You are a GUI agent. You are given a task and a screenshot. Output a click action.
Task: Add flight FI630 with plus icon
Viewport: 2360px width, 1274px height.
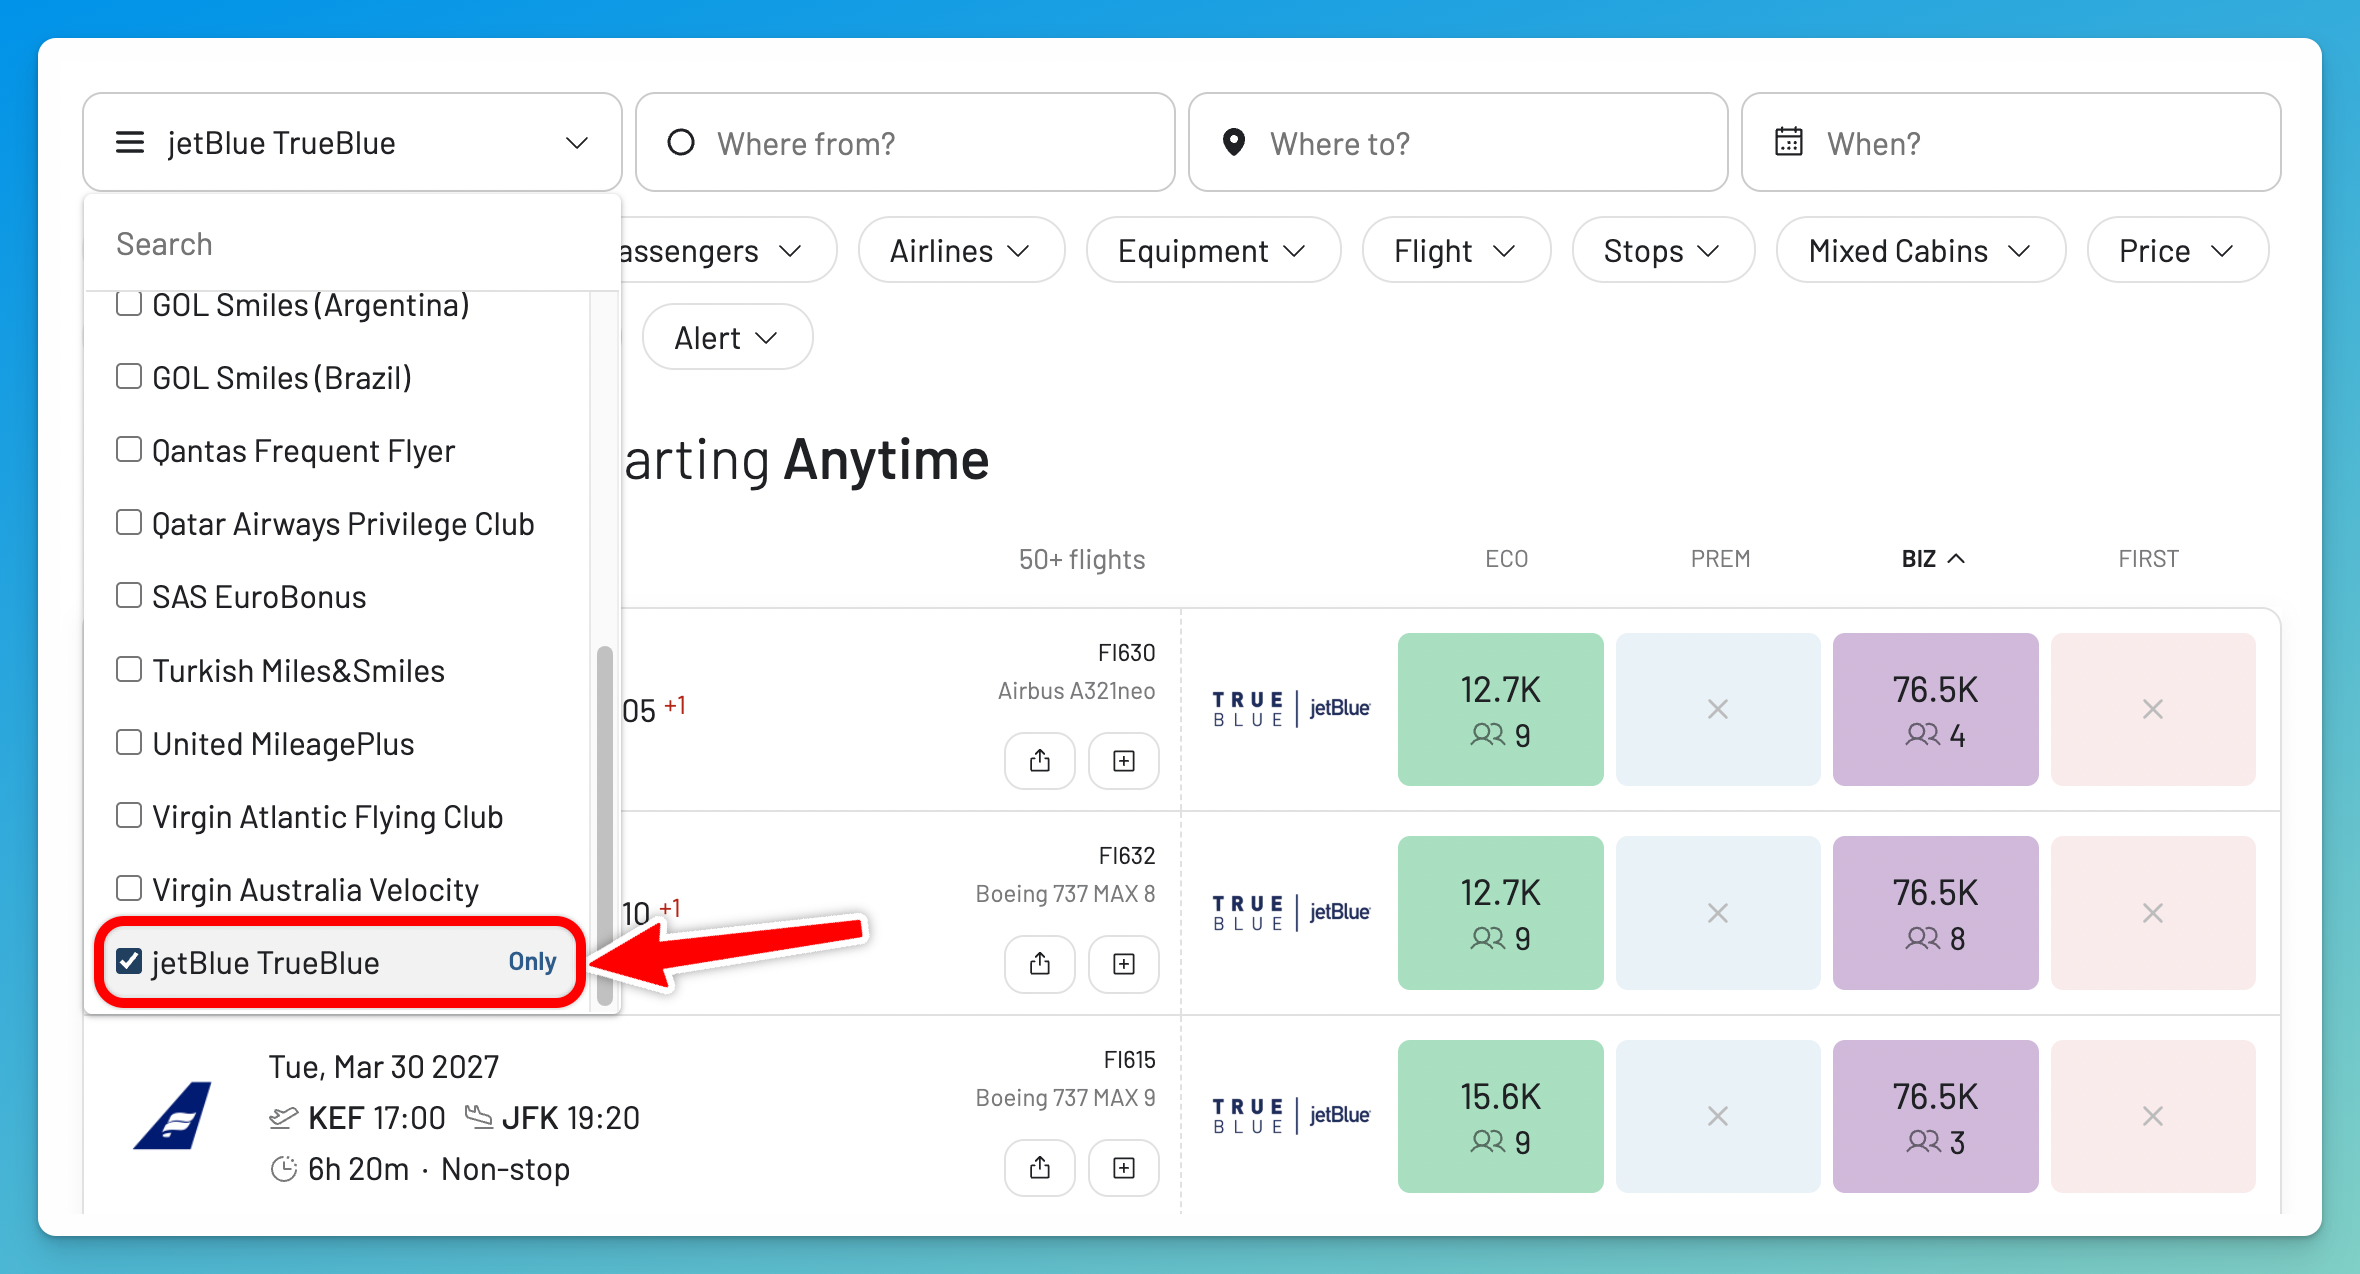click(1124, 761)
